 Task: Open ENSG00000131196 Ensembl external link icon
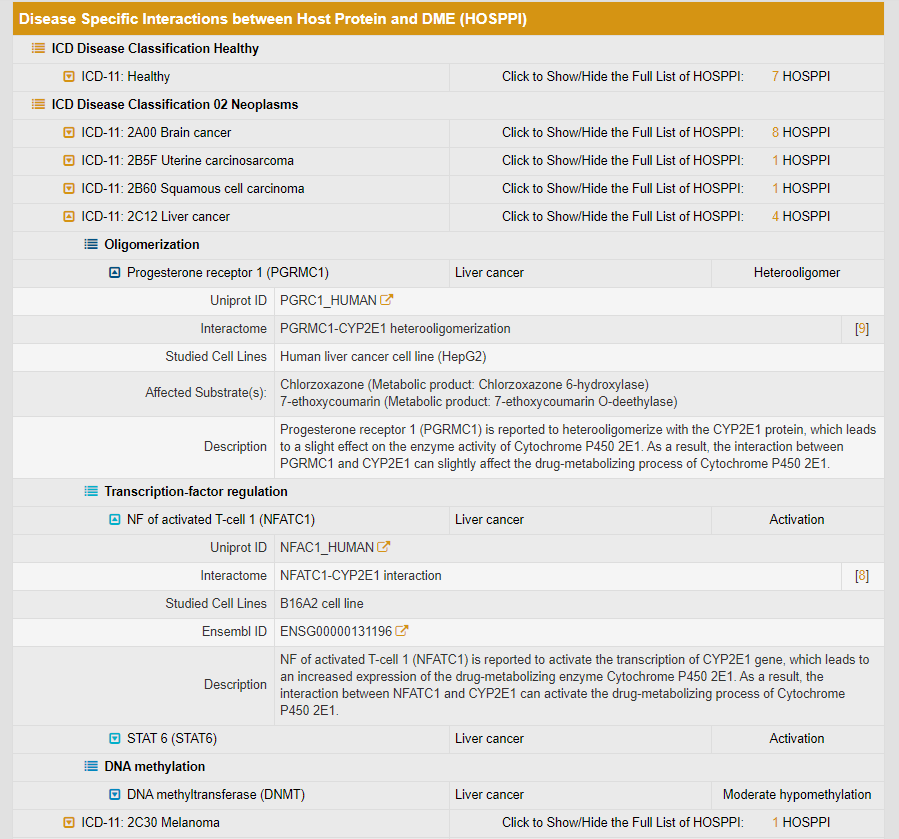pyautogui.click(x=402, y=631)
